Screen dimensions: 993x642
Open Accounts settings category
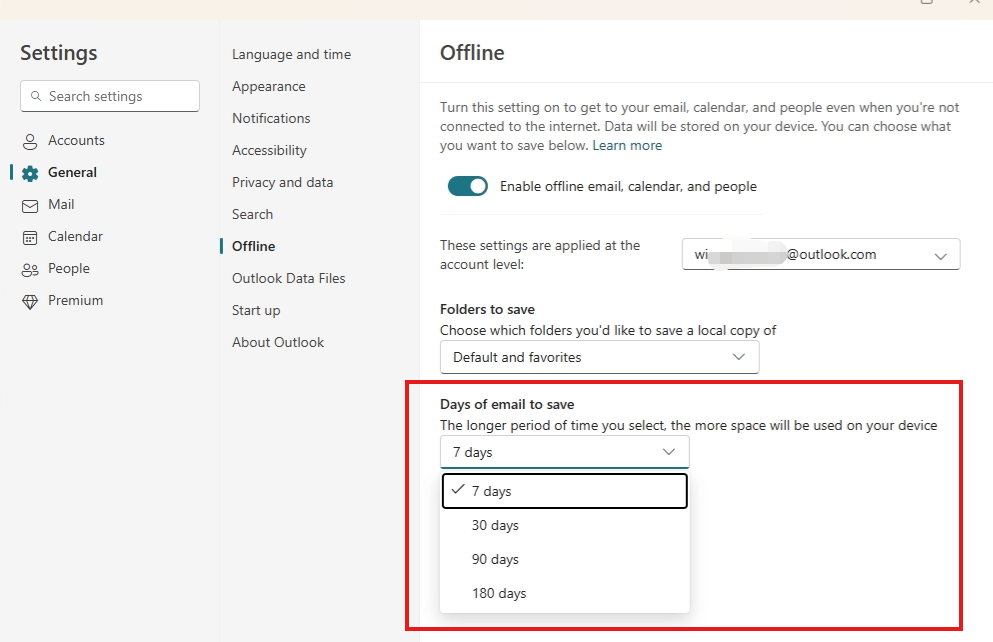(x=76, y=141)
